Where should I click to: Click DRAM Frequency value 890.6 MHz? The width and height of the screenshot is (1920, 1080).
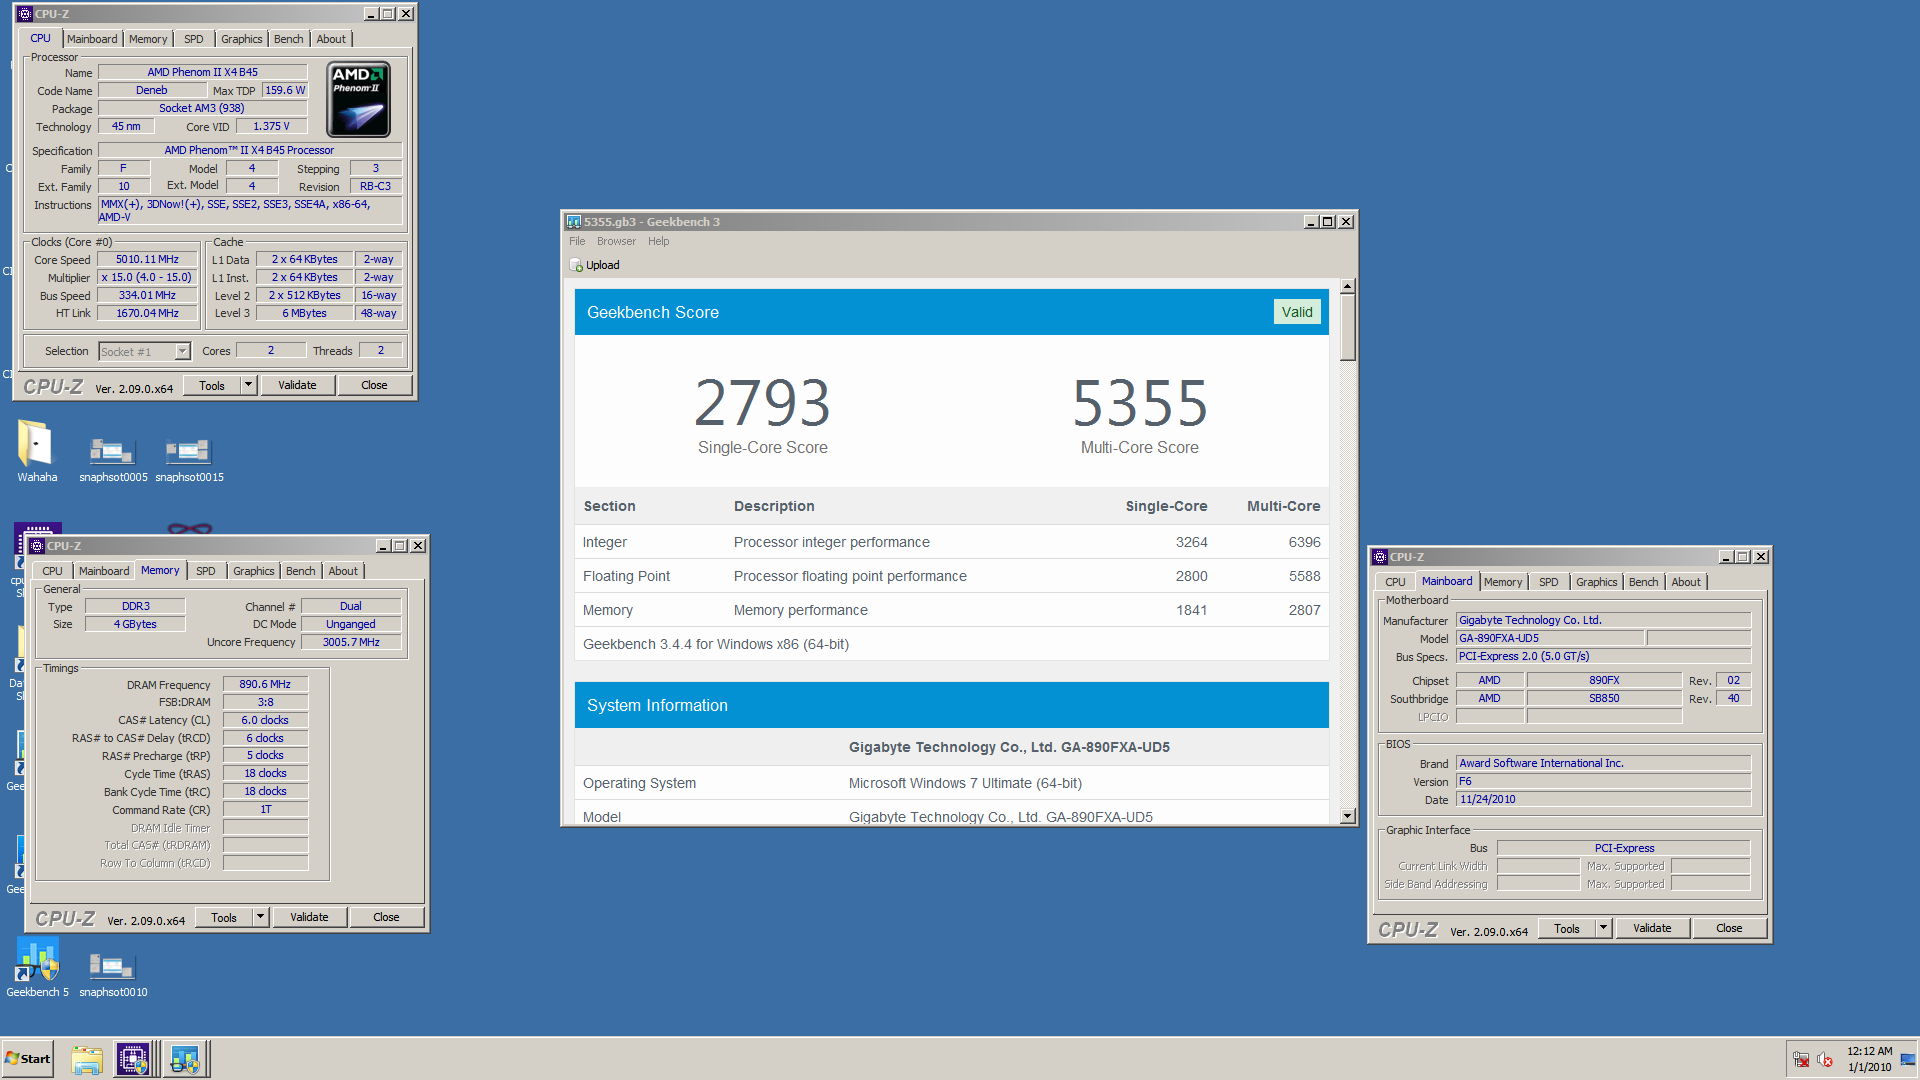265,684
